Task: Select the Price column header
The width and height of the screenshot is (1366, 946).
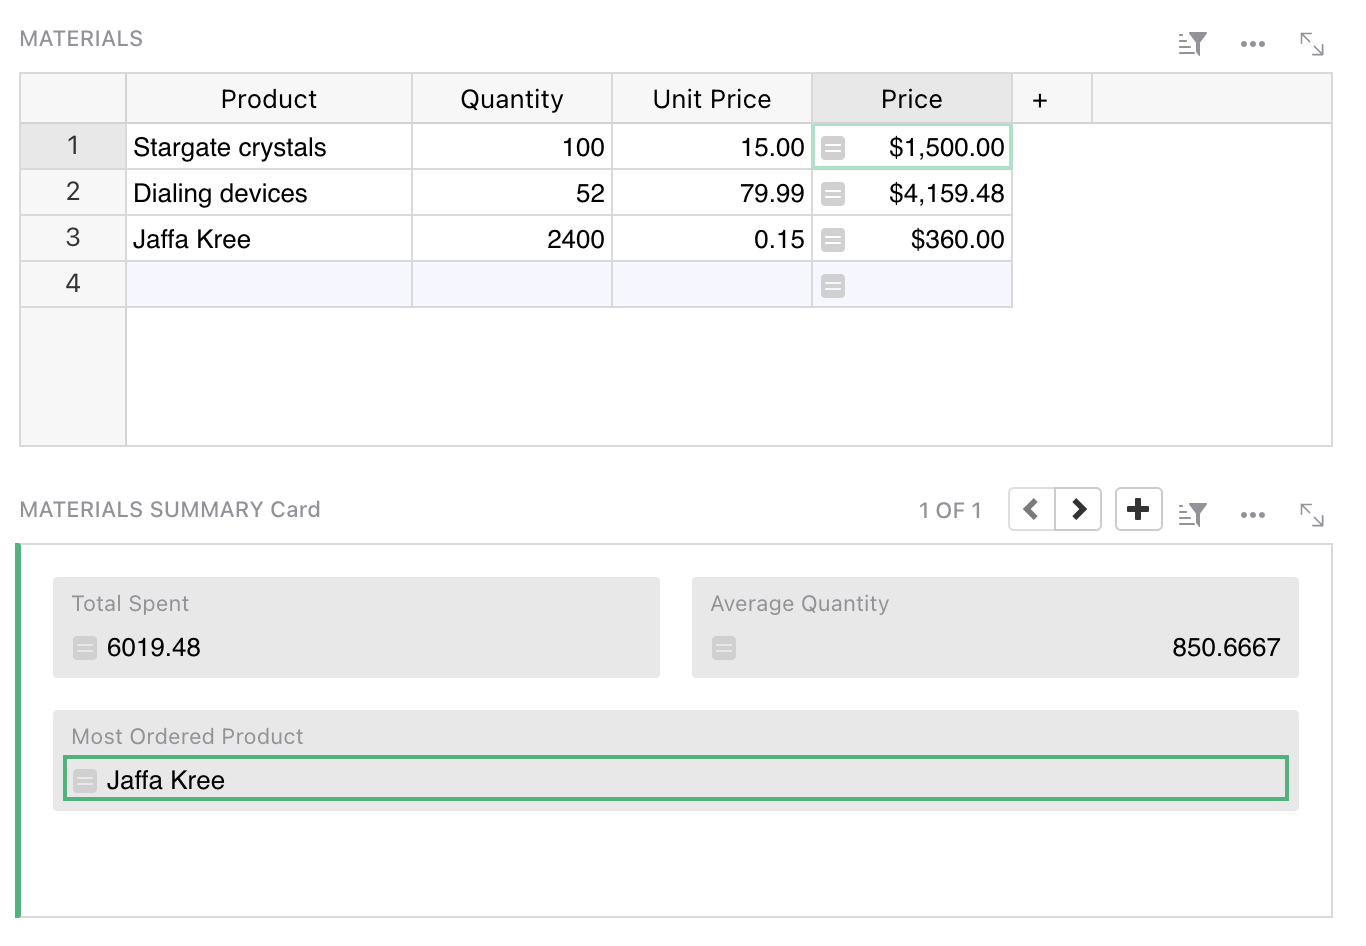Action: [911, 99]
